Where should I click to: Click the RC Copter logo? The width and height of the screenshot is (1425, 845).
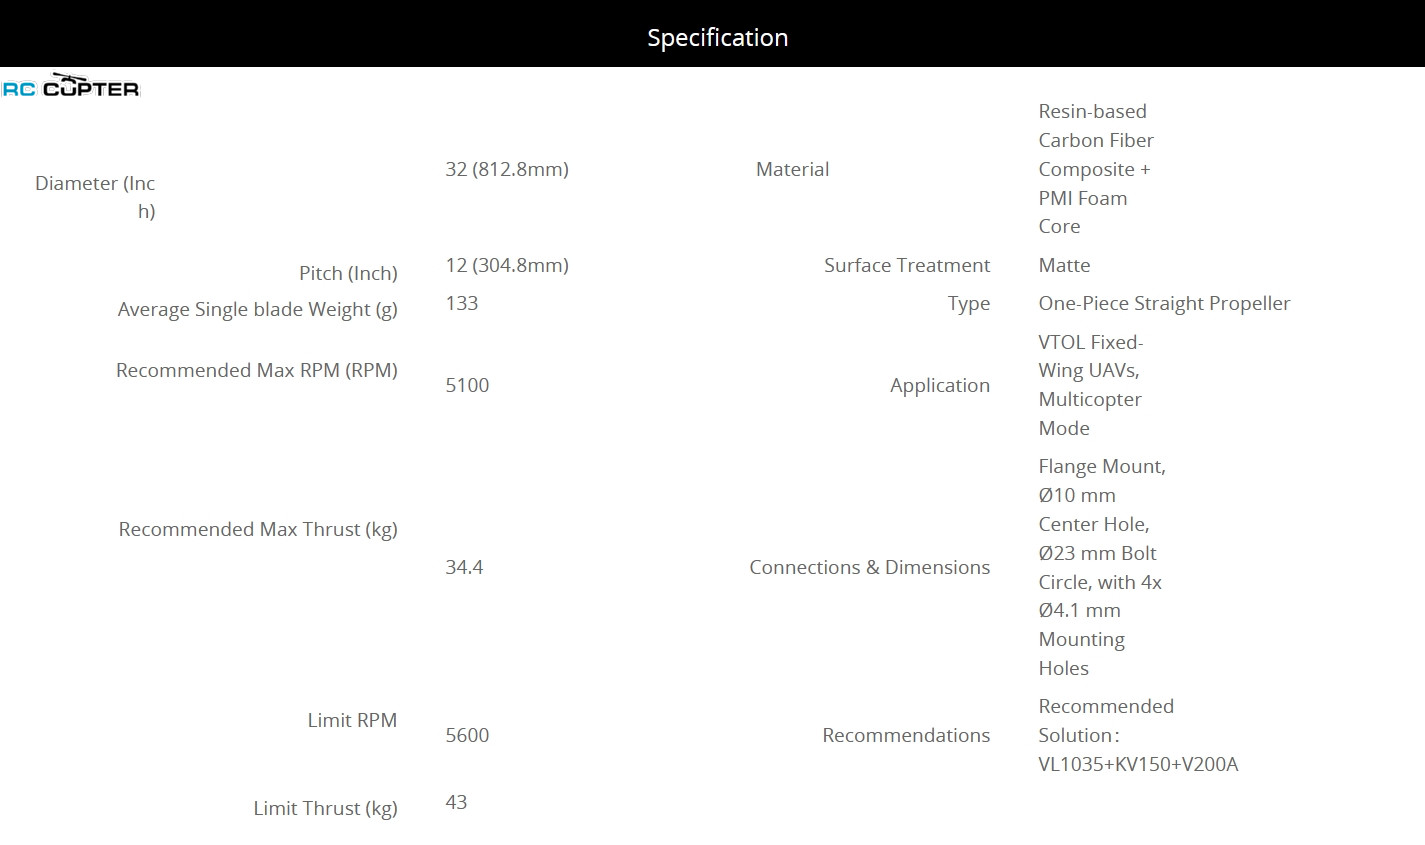pyautogui.click(x=71, y=87)
